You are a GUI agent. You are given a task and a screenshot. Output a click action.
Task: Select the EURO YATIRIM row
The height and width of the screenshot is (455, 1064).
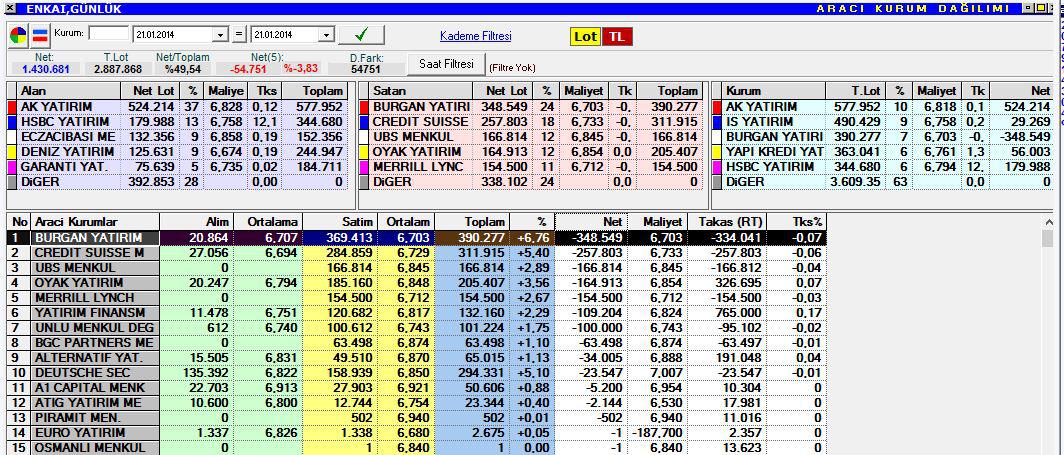pyautogui.click(x=417, y=433)
